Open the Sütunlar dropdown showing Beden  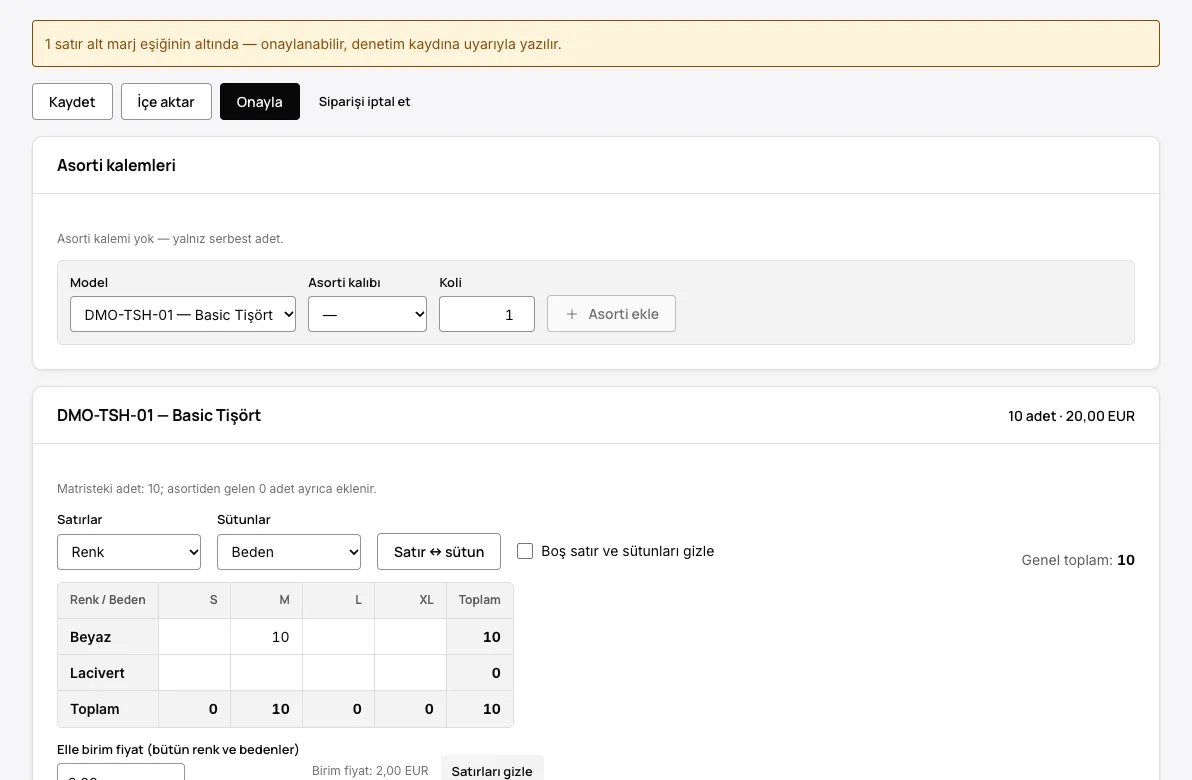[x=289, y=552]
